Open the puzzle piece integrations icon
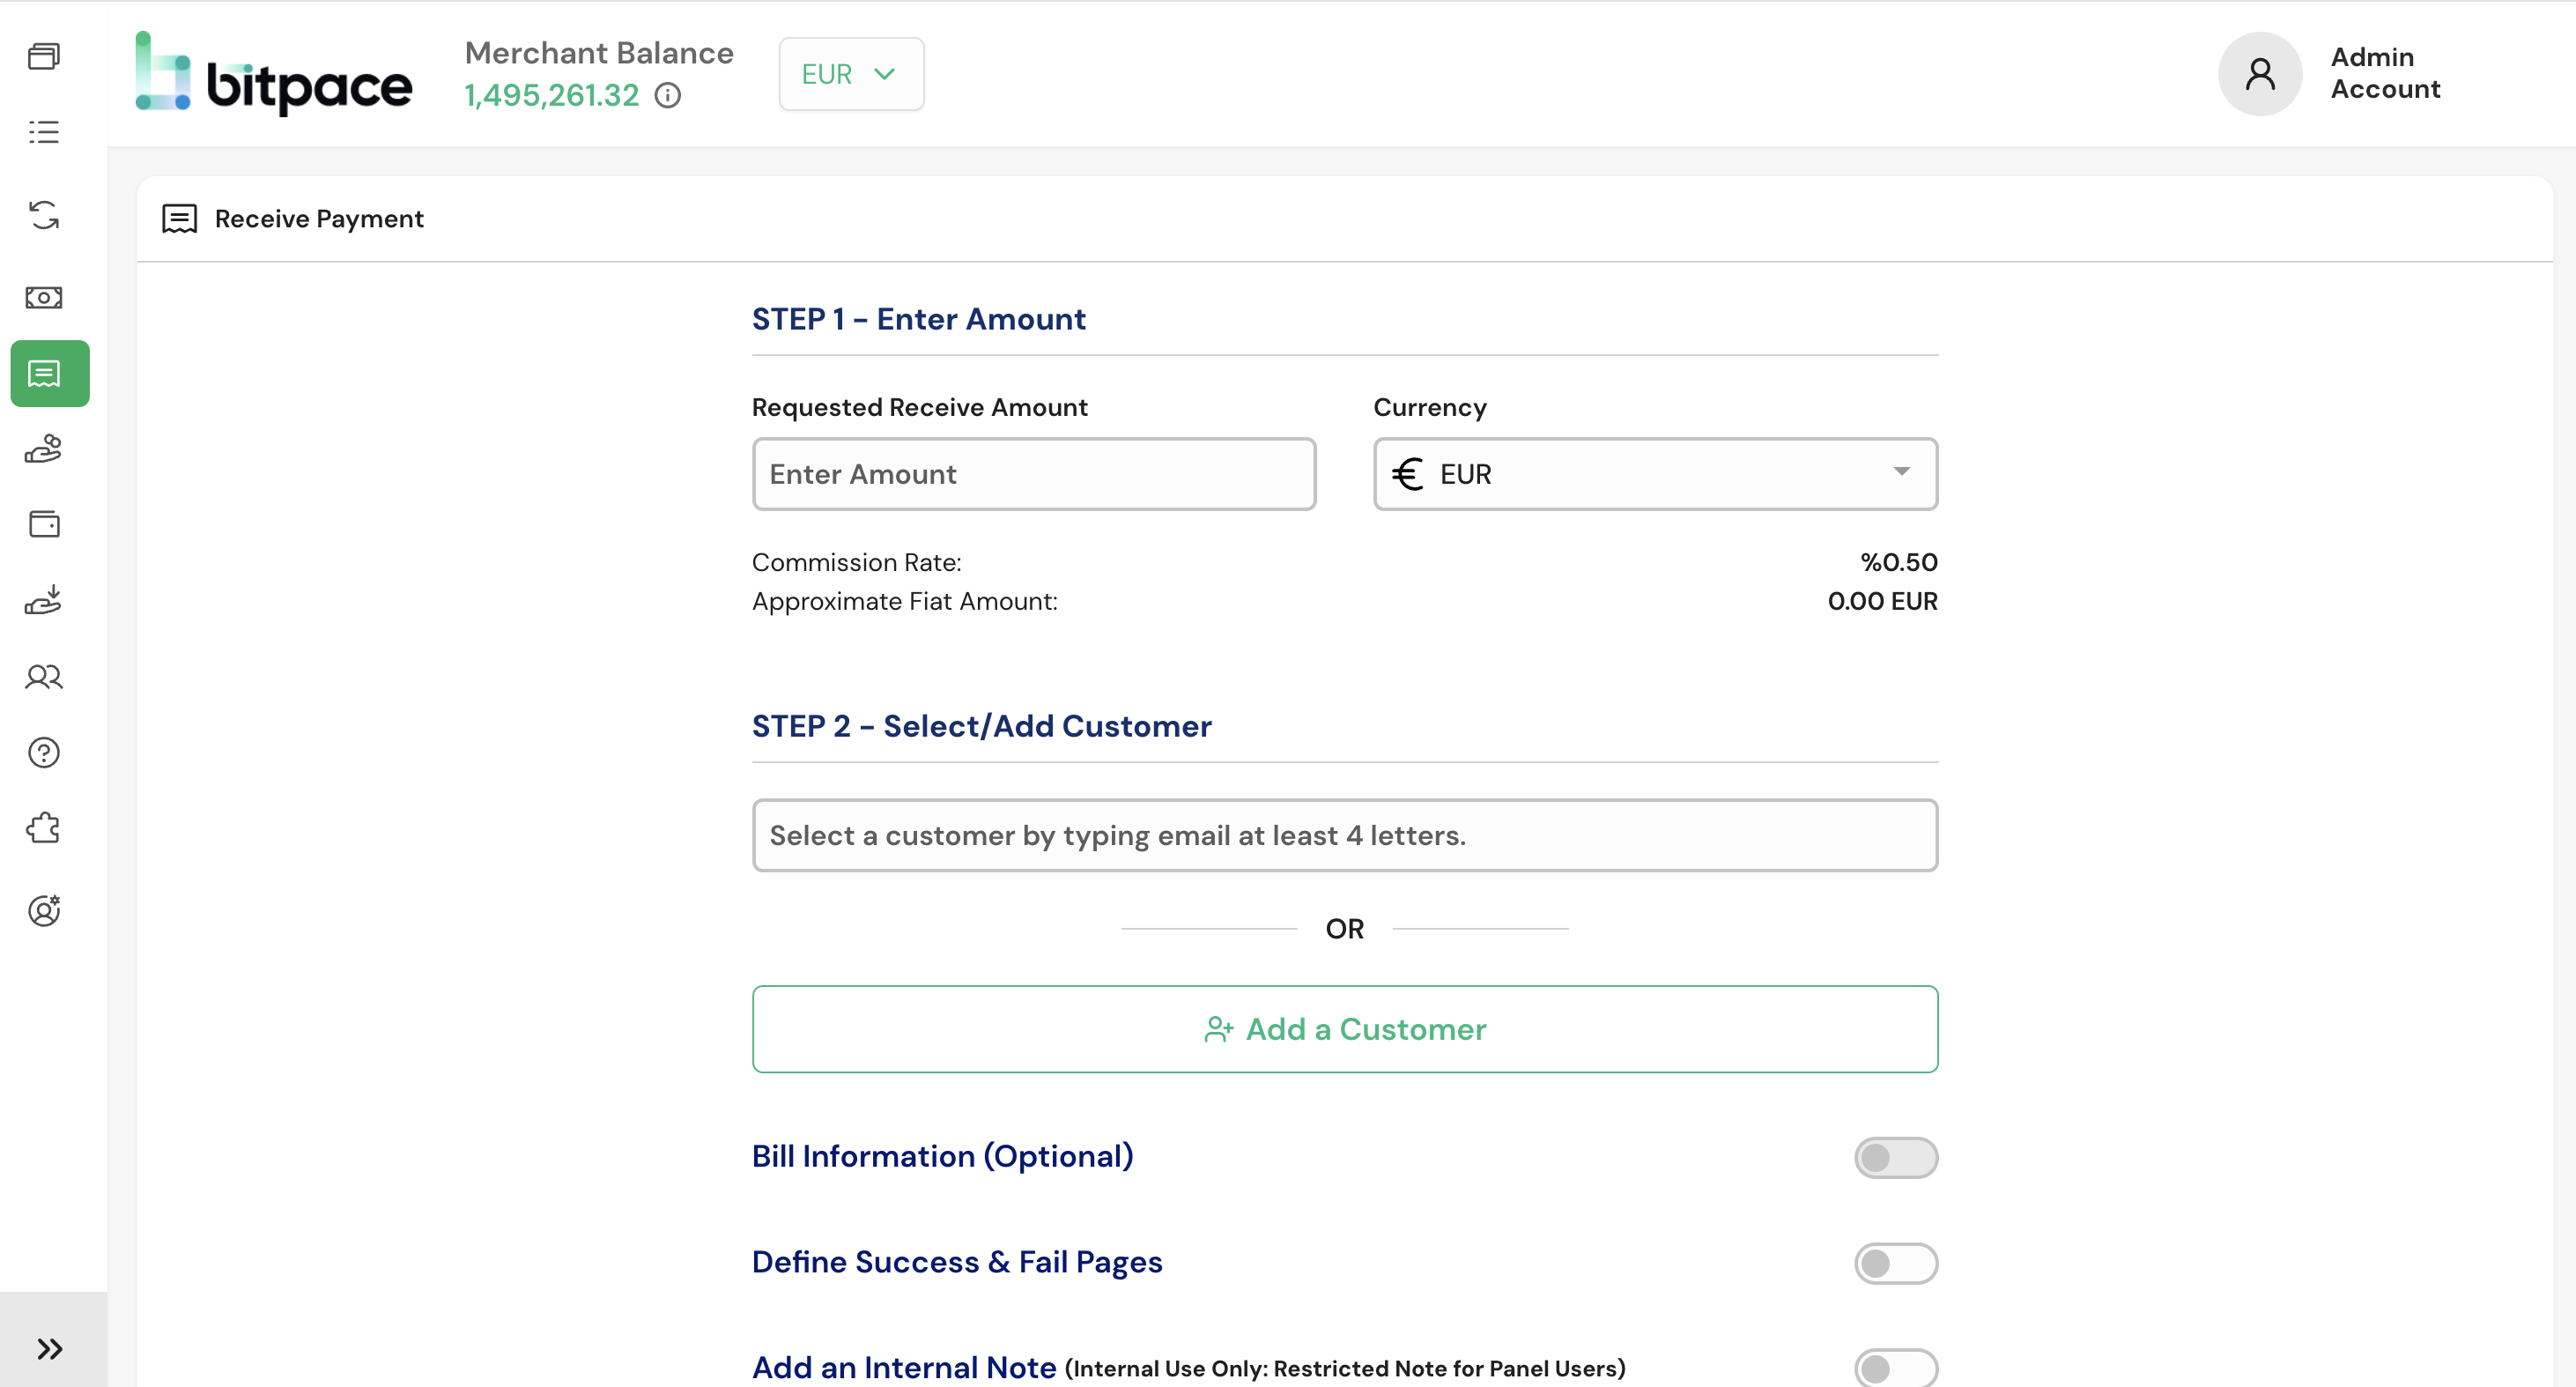This screenshot has height=1387, width=2576. (x=44, y=828)
